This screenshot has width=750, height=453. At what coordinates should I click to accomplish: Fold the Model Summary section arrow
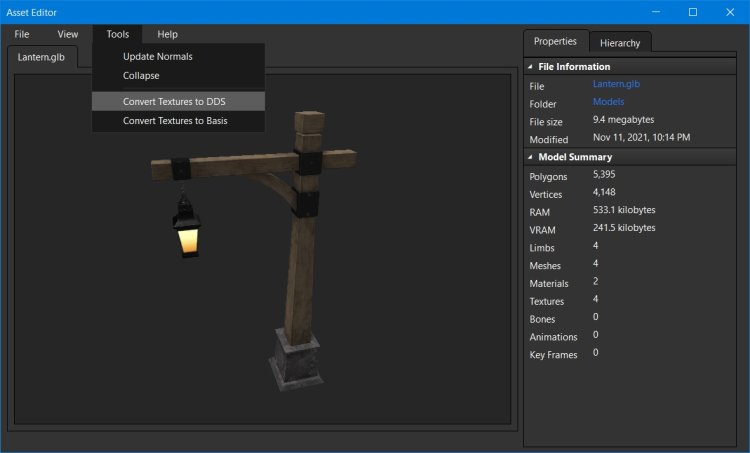[530, 157]
